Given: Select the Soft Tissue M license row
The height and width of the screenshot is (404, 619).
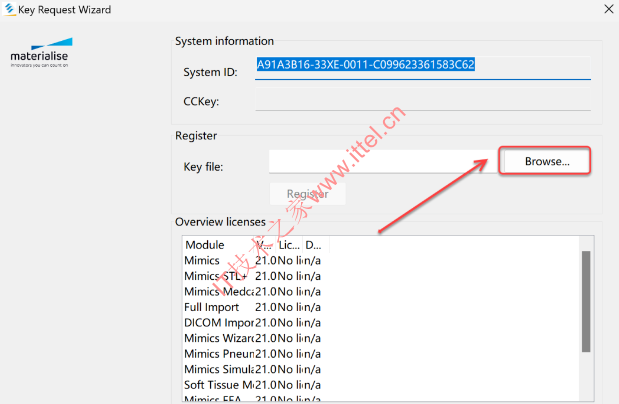Looking at the screenshot, I should click(x=253, y=385).
